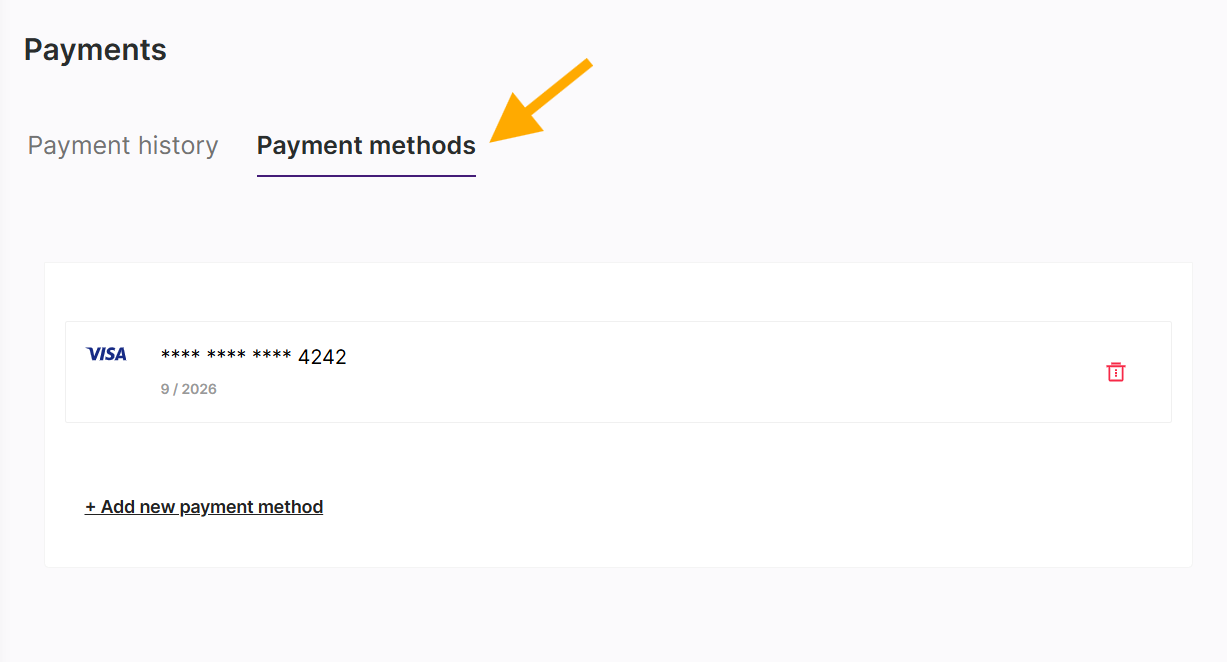Click the first masked asterisk group

point(180,356)
